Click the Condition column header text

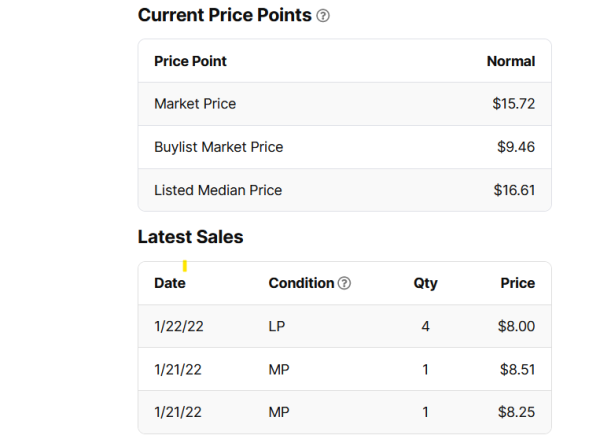point(301,283)
